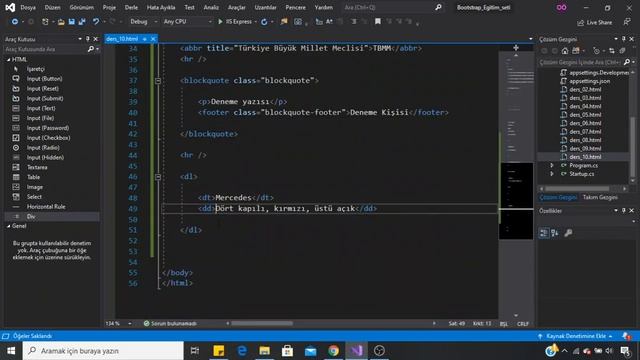
Task: Open the Debug configuration dropdown
Action: coord(143,22)
